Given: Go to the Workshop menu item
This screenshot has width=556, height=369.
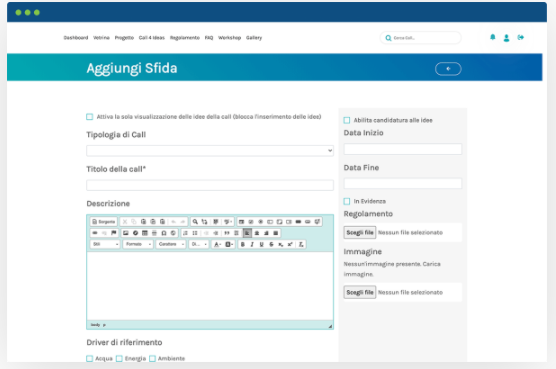Looking at the screenshot, I should [x=229, y=38].
